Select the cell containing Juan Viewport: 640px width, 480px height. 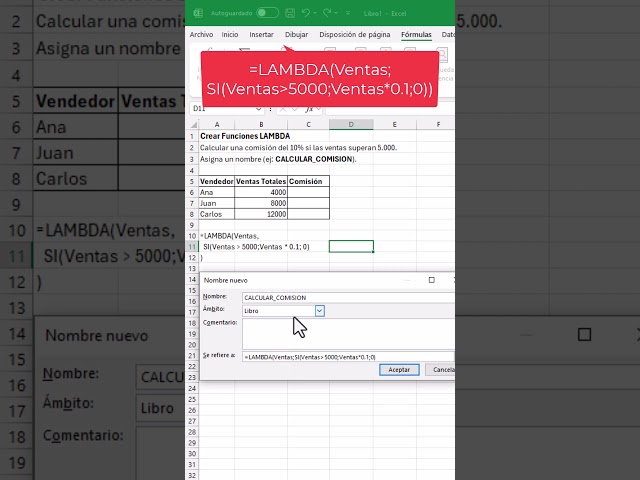217,203
